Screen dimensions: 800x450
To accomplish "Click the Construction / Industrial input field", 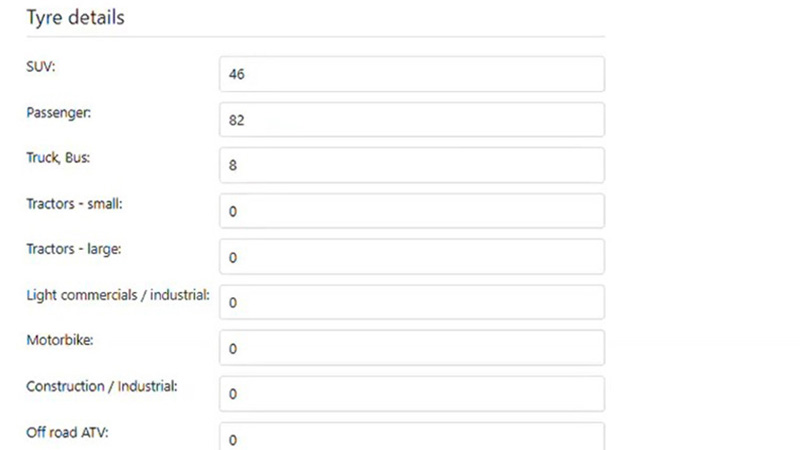I will tap(411, 394).
